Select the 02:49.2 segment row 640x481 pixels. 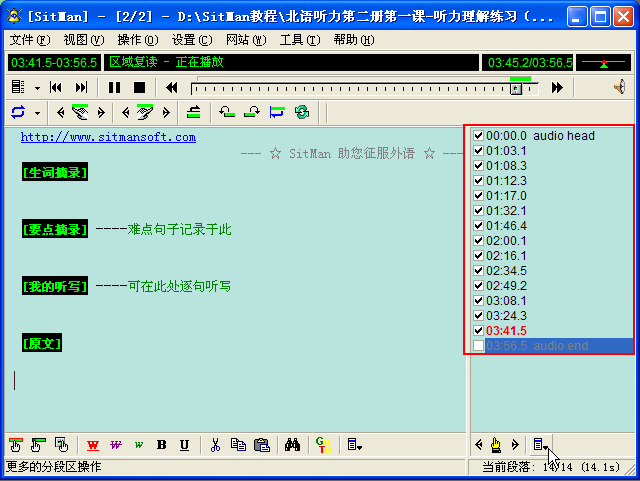(552, 285)
